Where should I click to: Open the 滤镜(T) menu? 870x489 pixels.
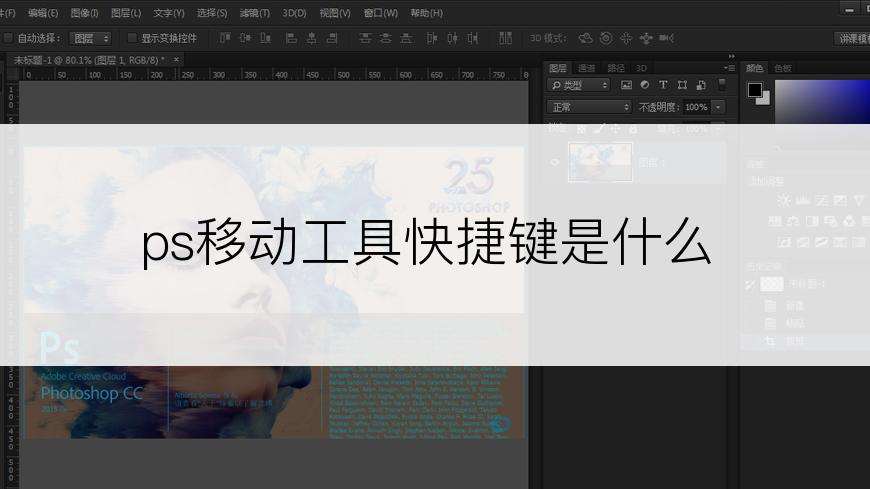[x=255, y=13]
